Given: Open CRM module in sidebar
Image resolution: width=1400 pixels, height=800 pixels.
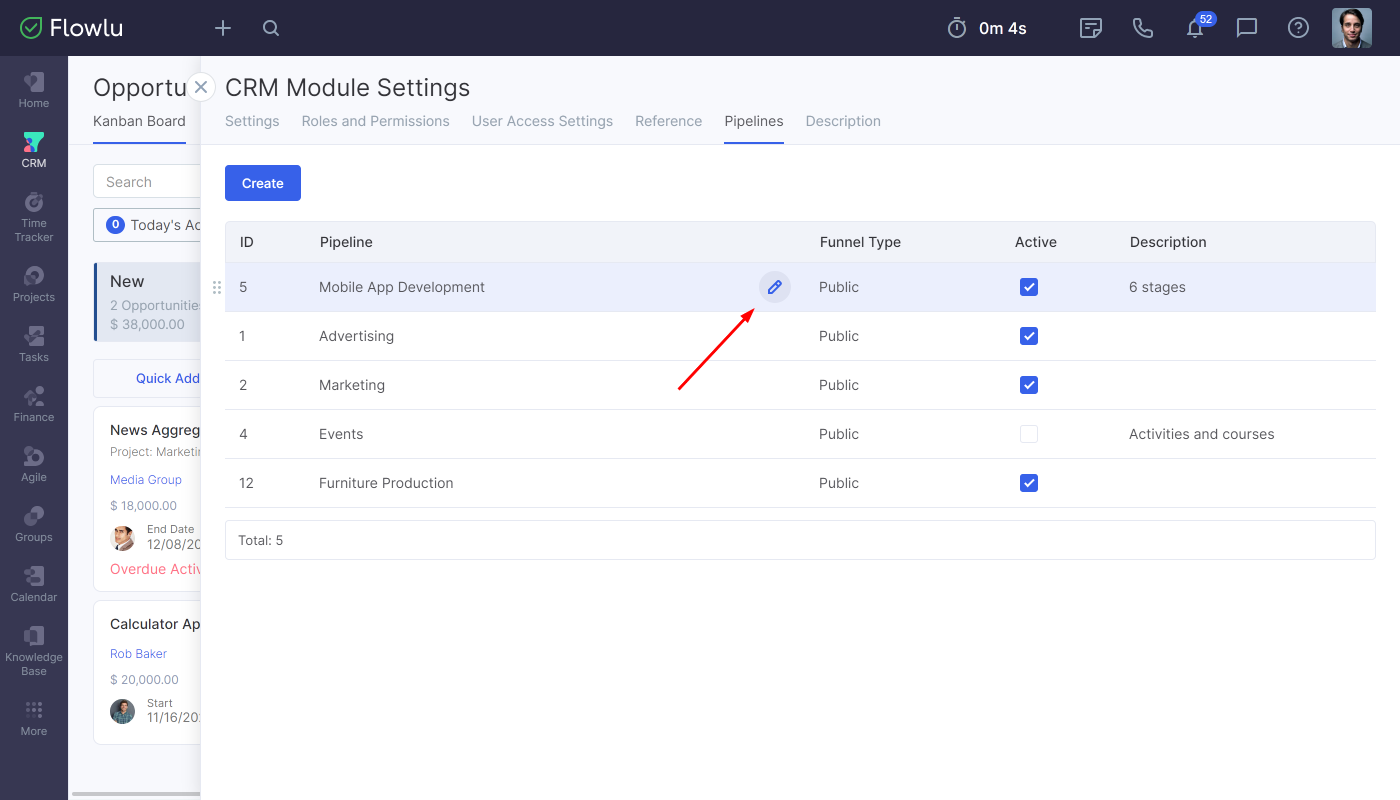Looking at the screenshot, I should click(x=34, y=150).
